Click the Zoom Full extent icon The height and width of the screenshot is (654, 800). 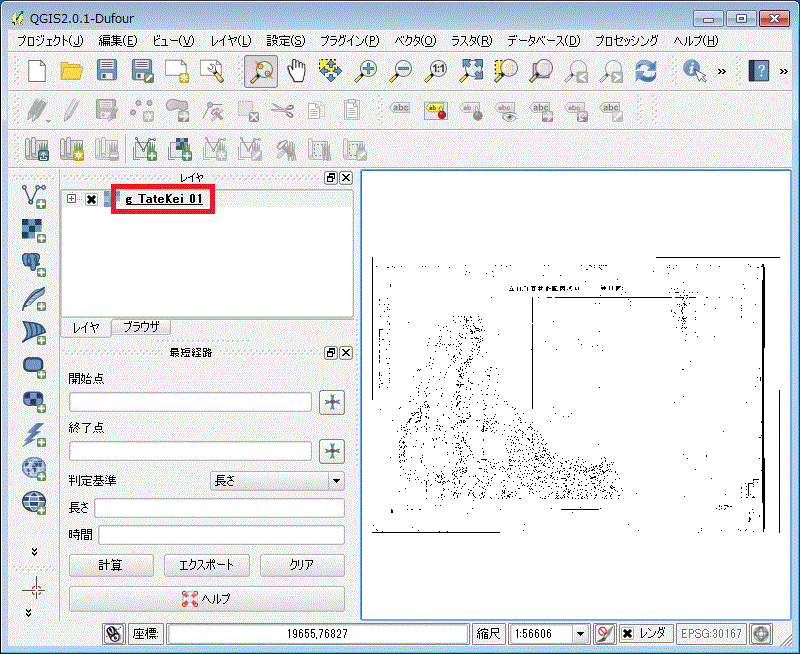472,71
